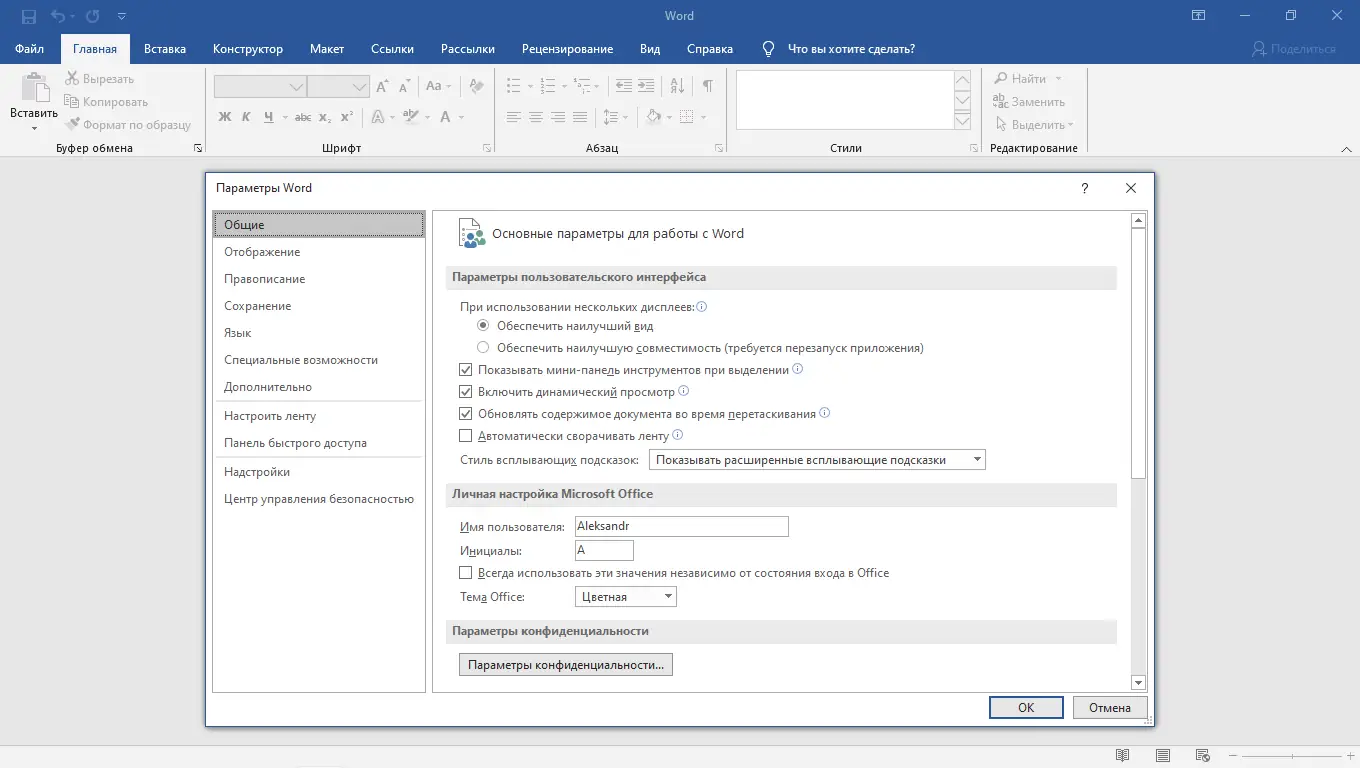Apply italic formatting
The width and height of the screenshot is (1360, 768).
(245, 117)
